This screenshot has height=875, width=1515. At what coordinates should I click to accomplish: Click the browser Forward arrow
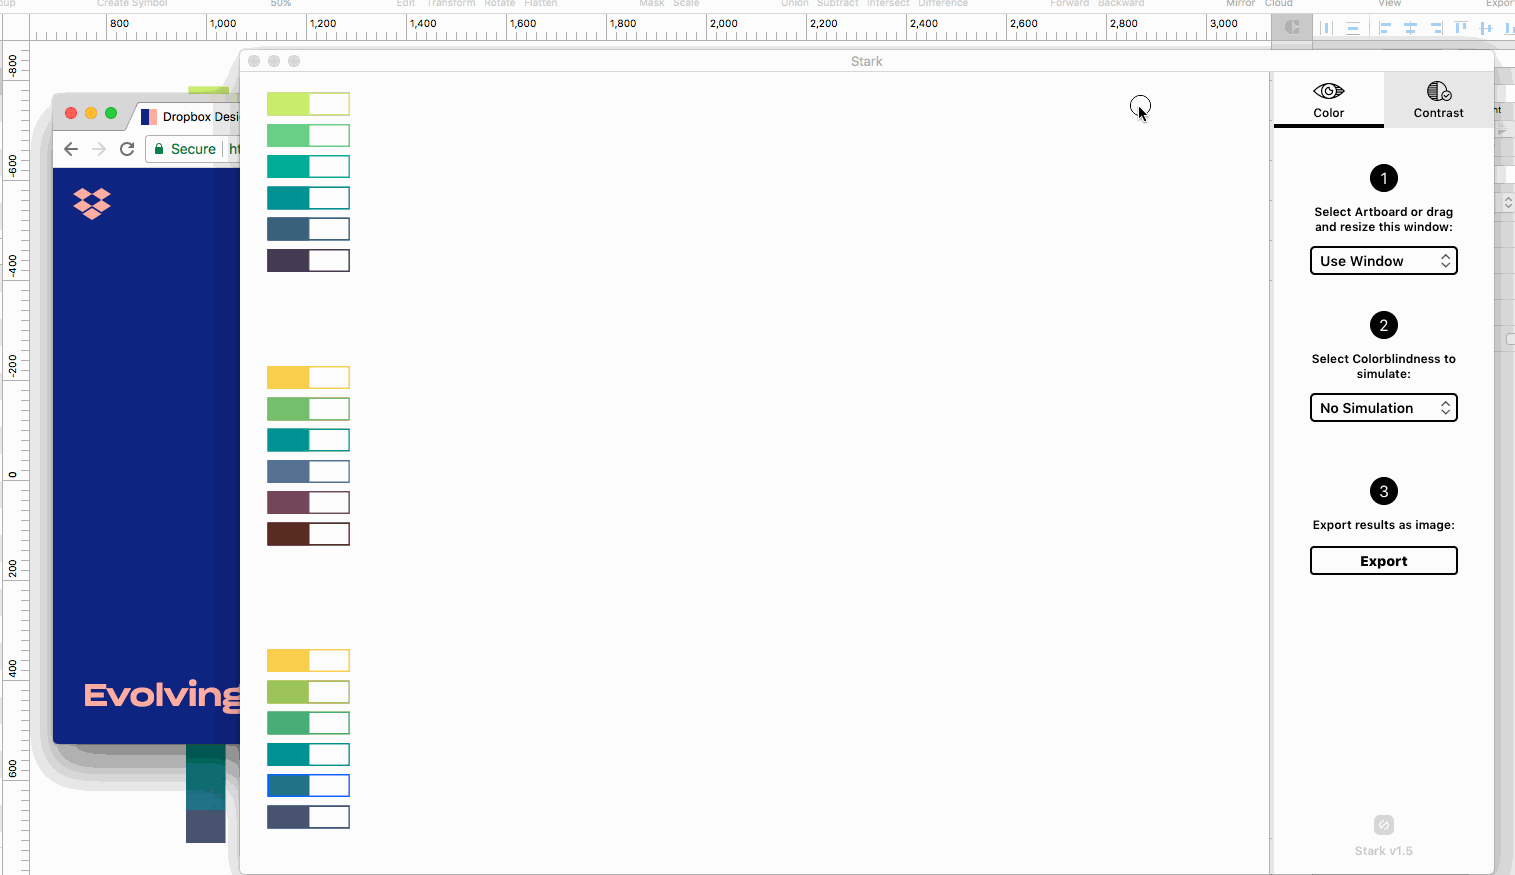[x=99, y=149]
